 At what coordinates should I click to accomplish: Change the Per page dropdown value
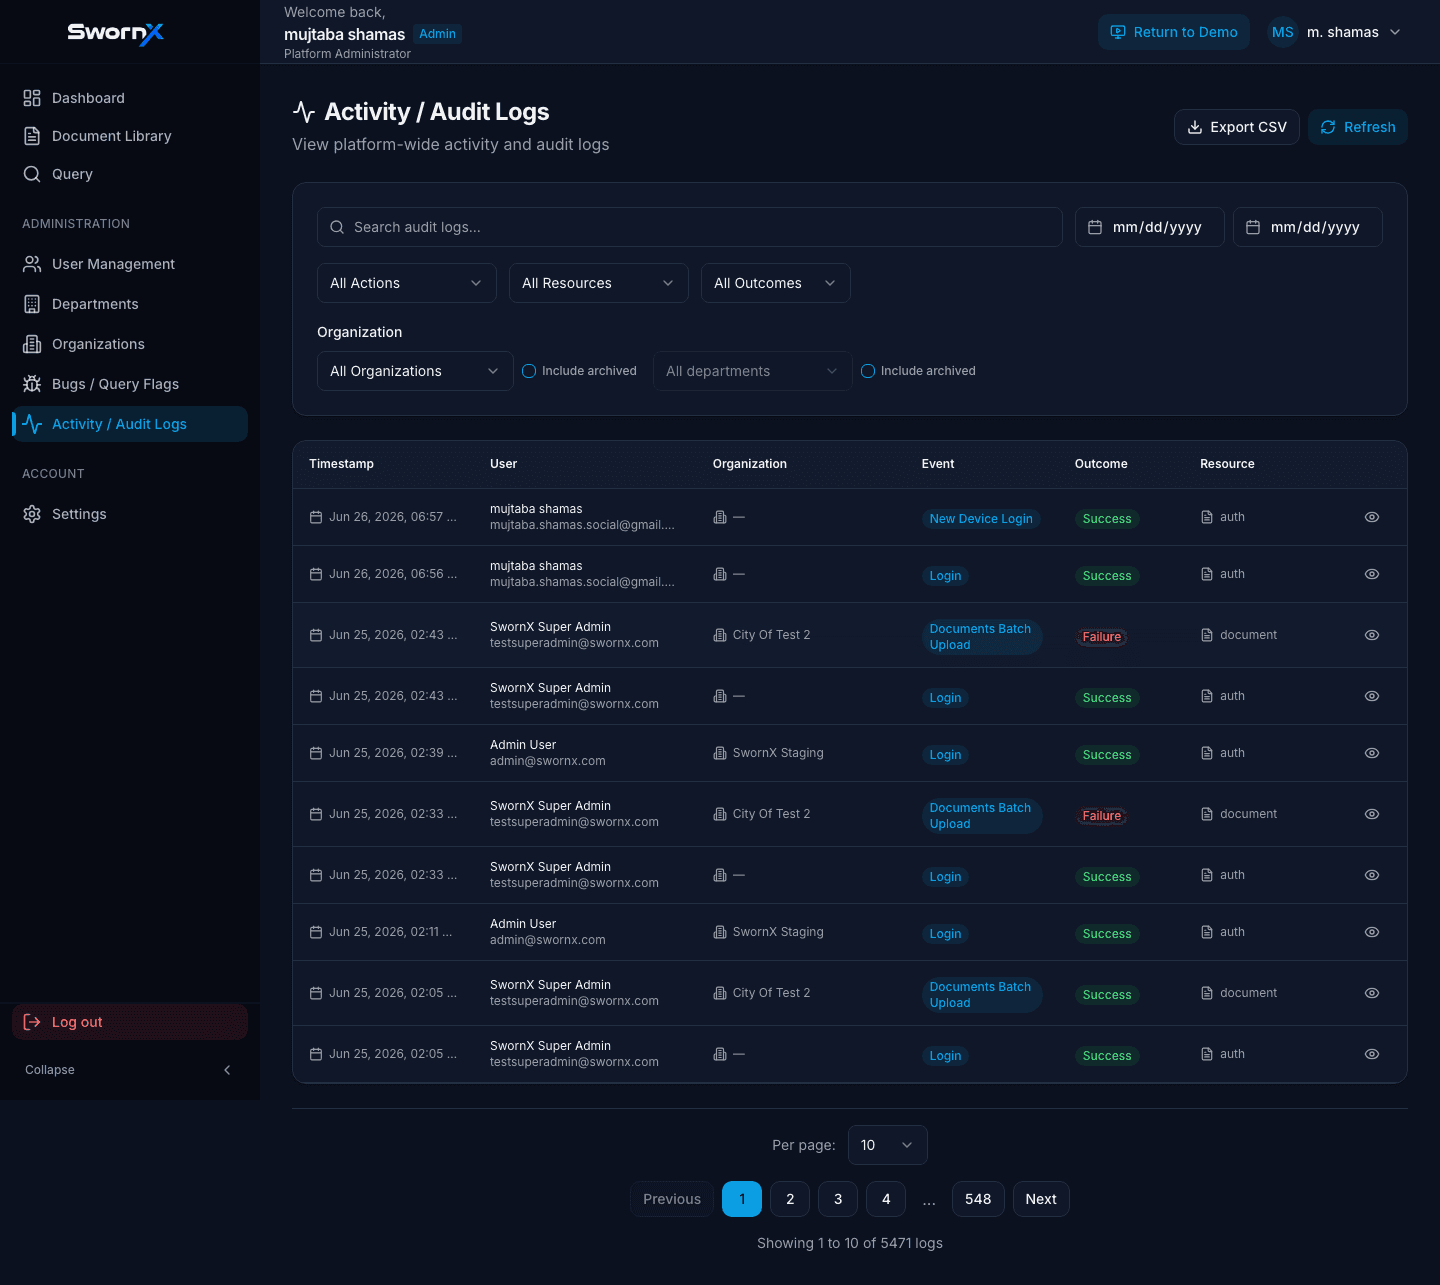888,1145
